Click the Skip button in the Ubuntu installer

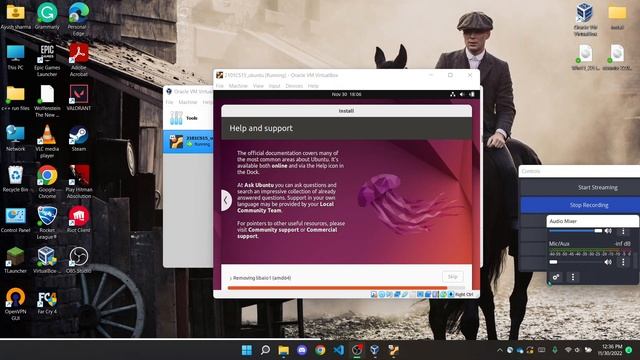pos(453,277)
